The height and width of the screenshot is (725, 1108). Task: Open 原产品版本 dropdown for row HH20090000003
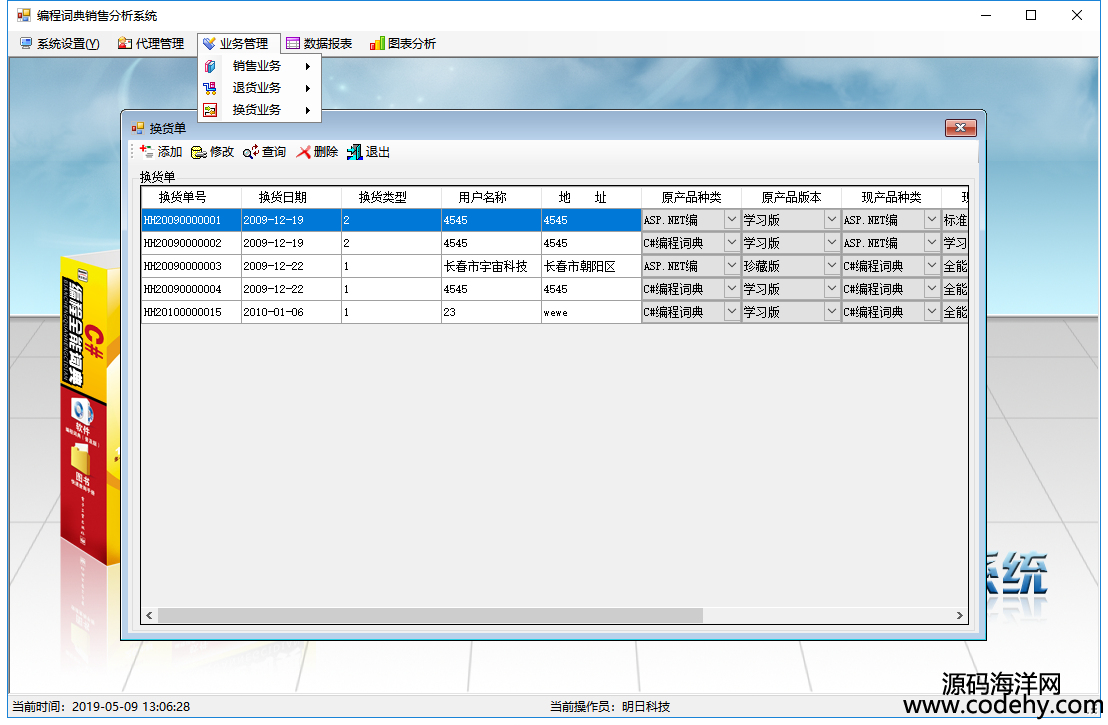tap(831, 266)
